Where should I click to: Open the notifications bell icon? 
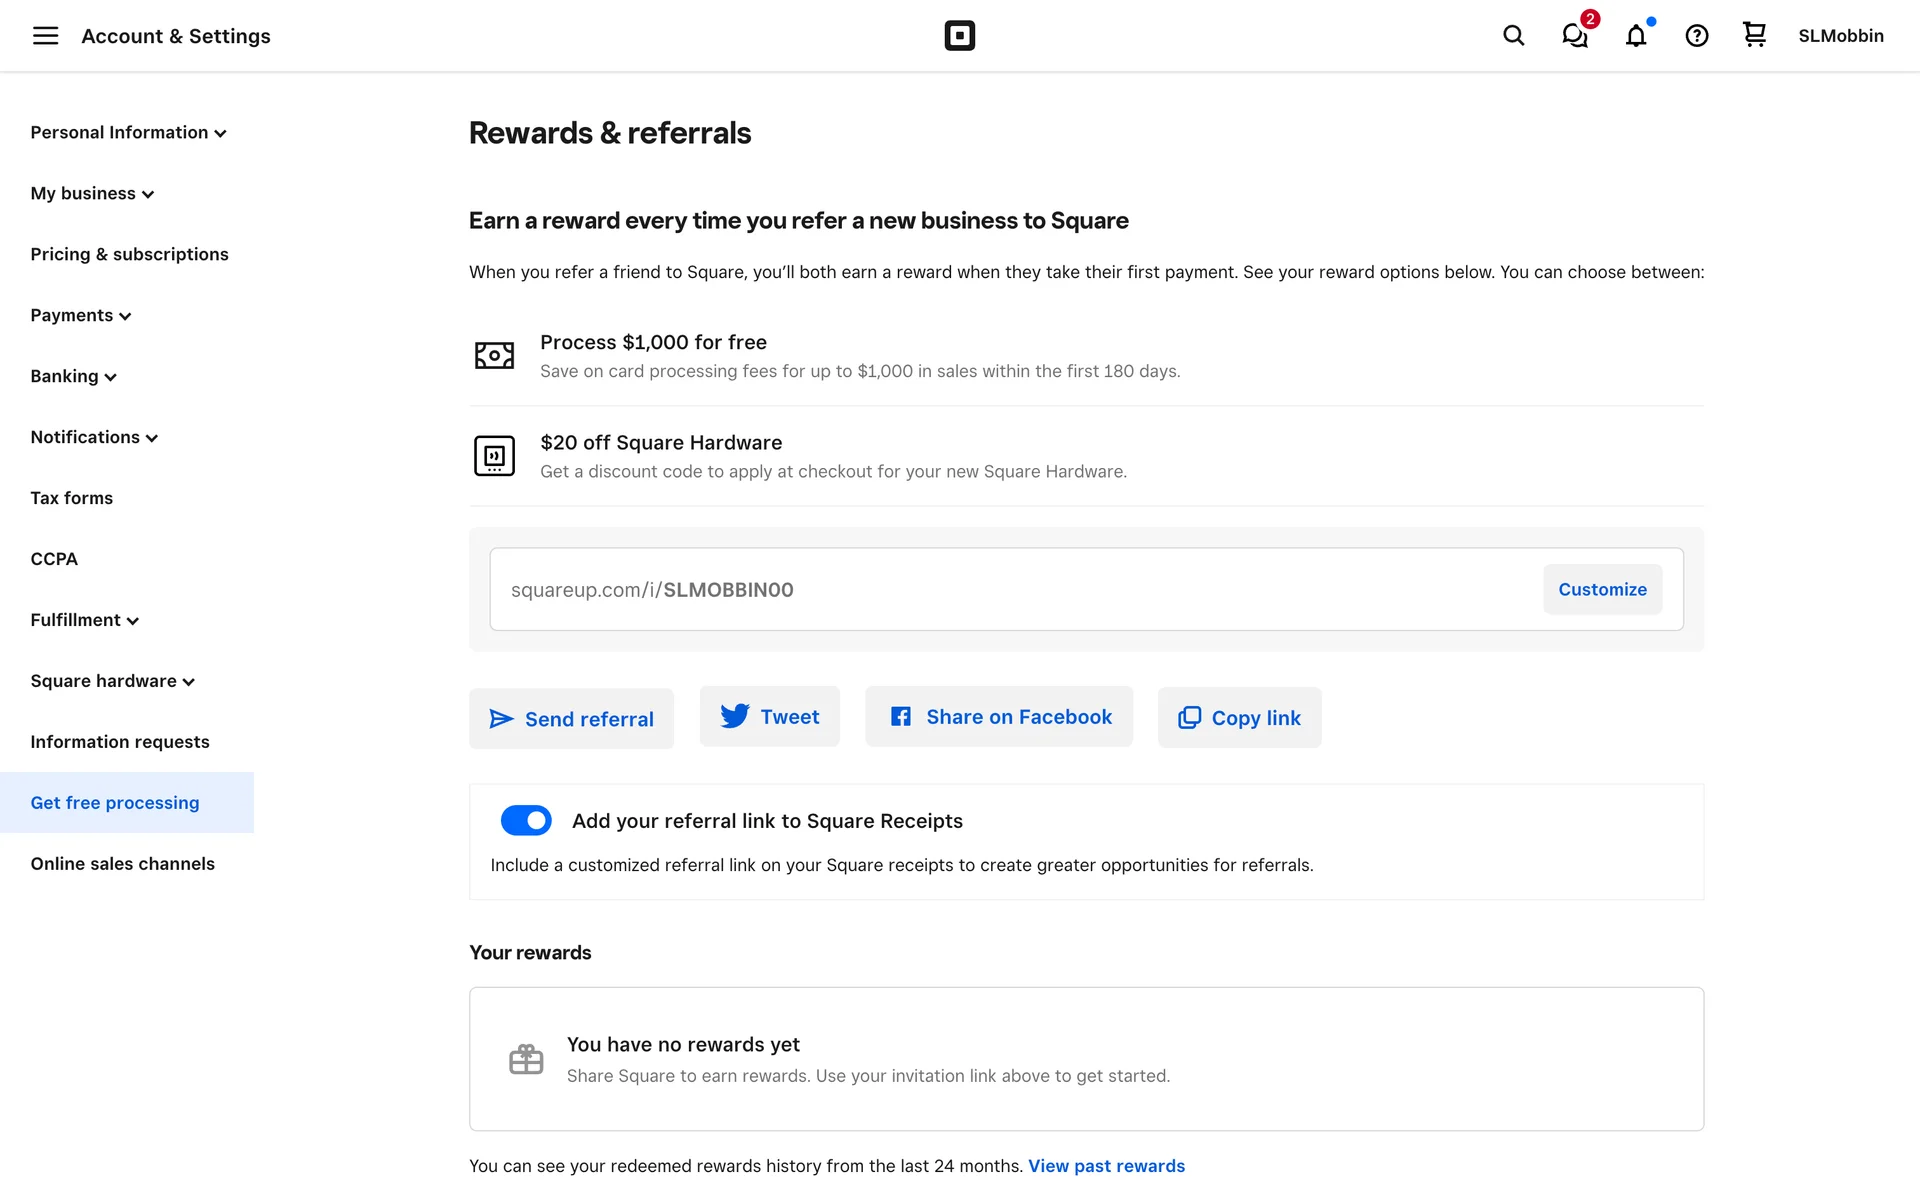[x=1636, y=36]
